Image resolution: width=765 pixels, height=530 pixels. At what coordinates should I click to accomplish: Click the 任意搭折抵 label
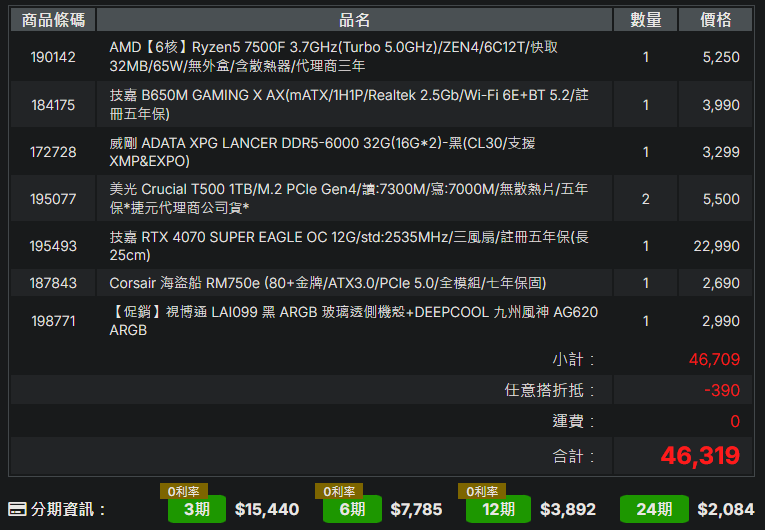[x=549, y=390]
